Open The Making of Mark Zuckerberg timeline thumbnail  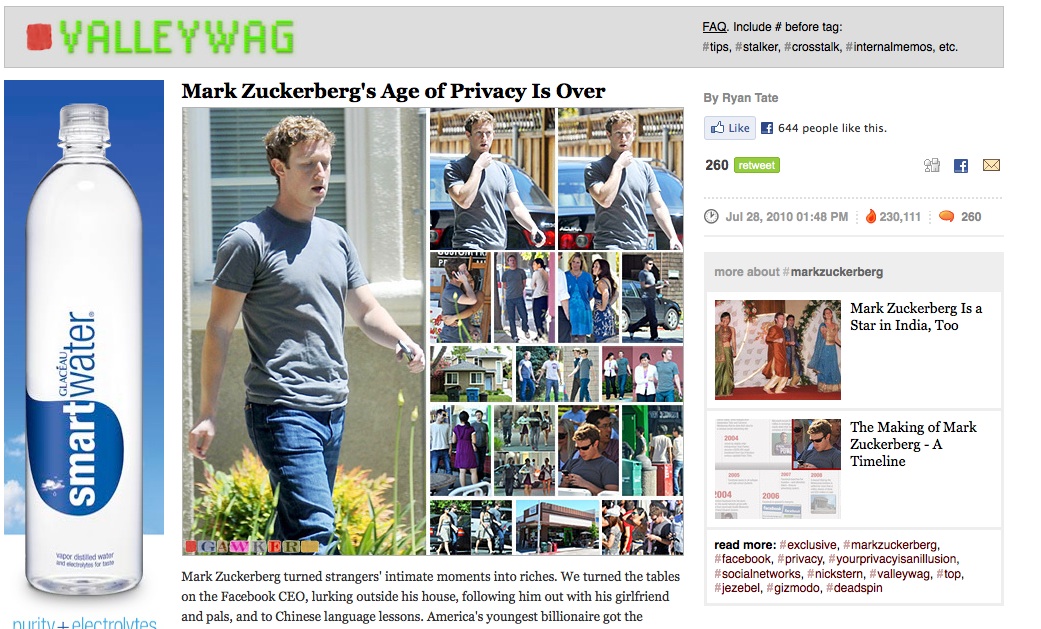[778, 468]
